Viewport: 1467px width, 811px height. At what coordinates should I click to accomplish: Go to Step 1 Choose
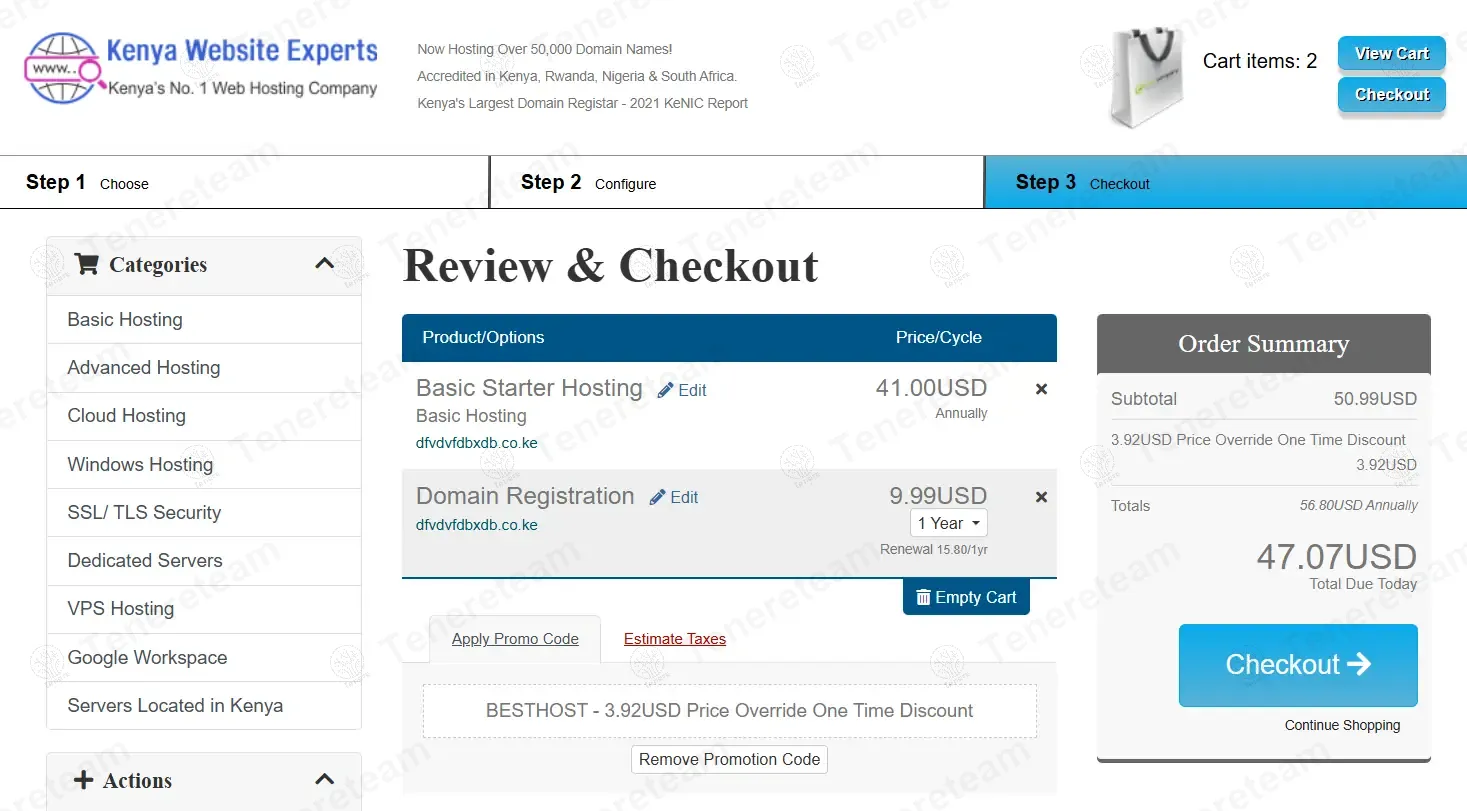(244, 182)
